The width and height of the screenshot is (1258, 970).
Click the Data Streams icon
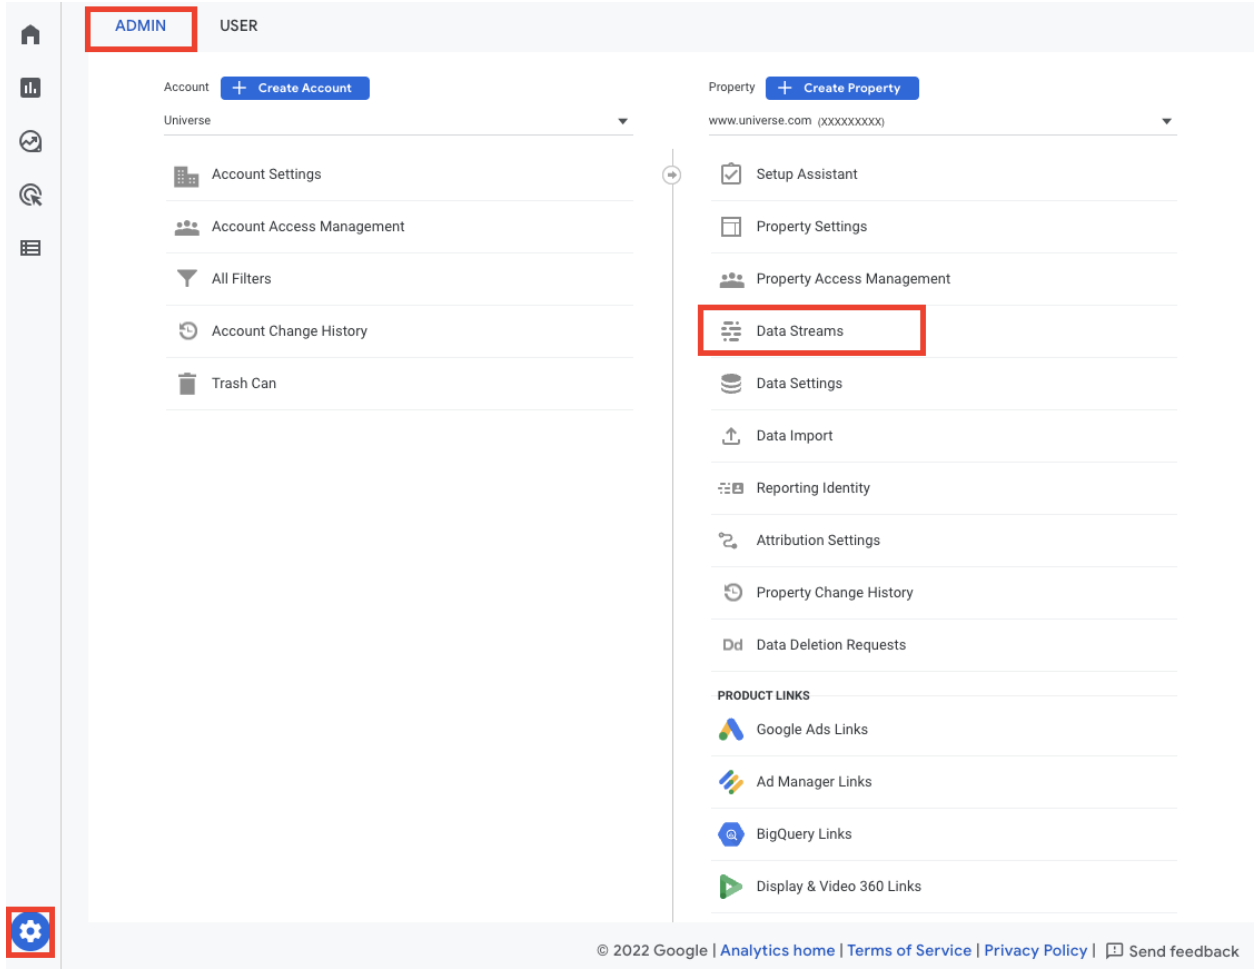(731, 331)
